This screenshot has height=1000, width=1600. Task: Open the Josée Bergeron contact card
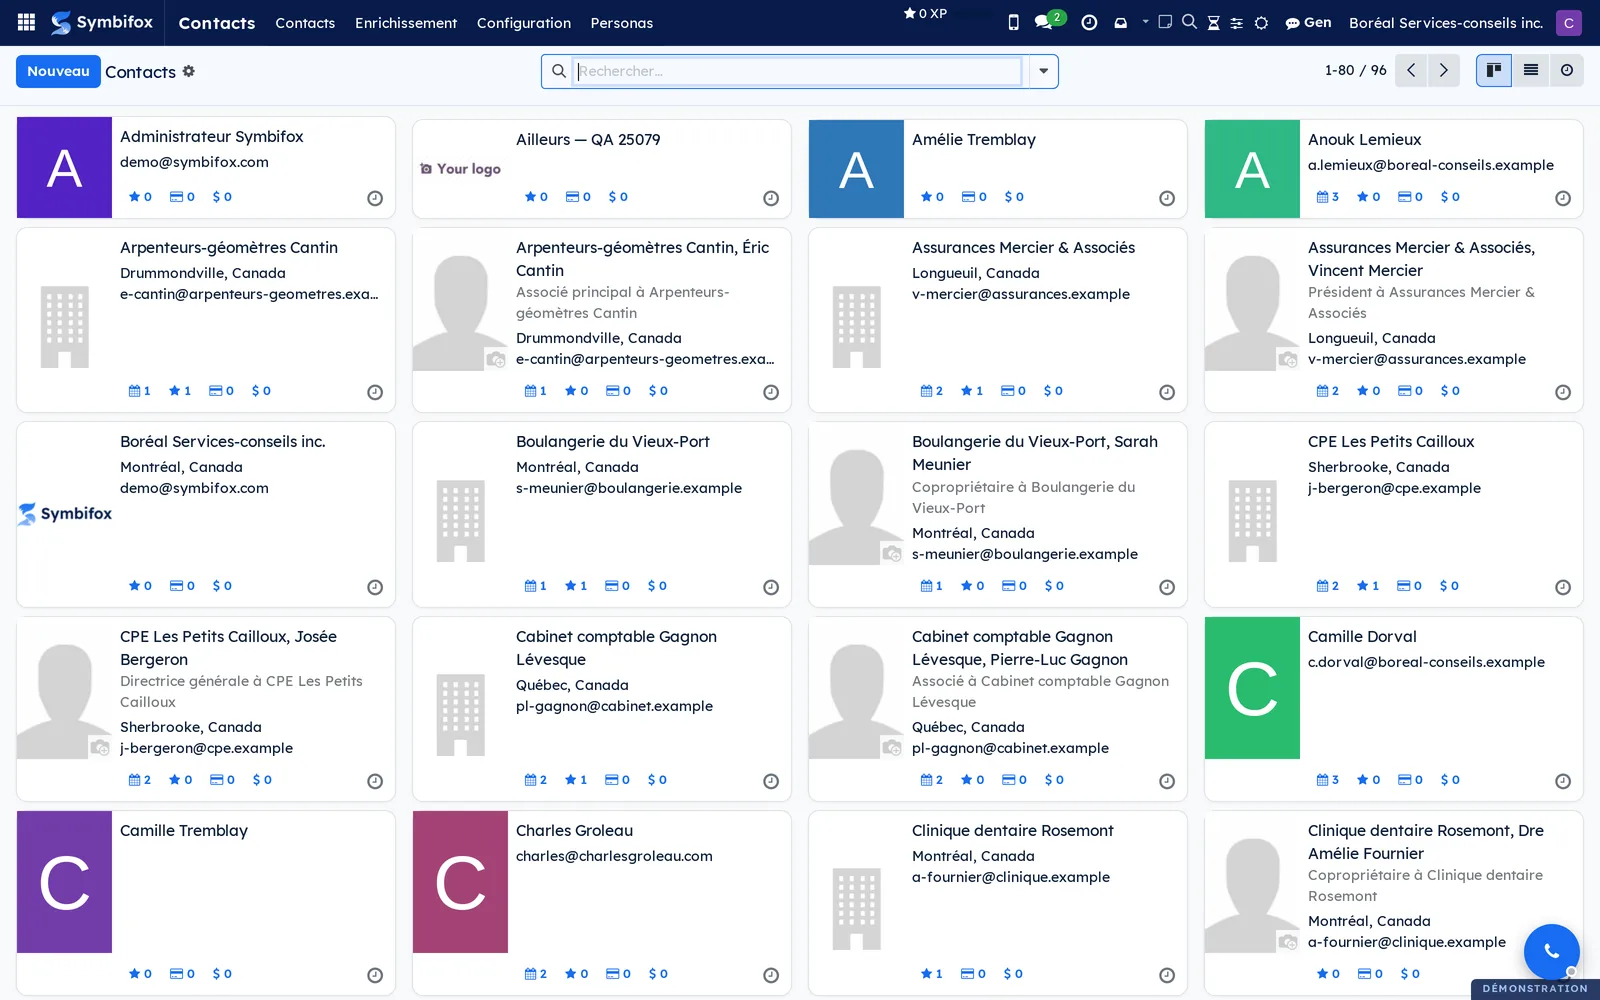[x=206, y=709]
